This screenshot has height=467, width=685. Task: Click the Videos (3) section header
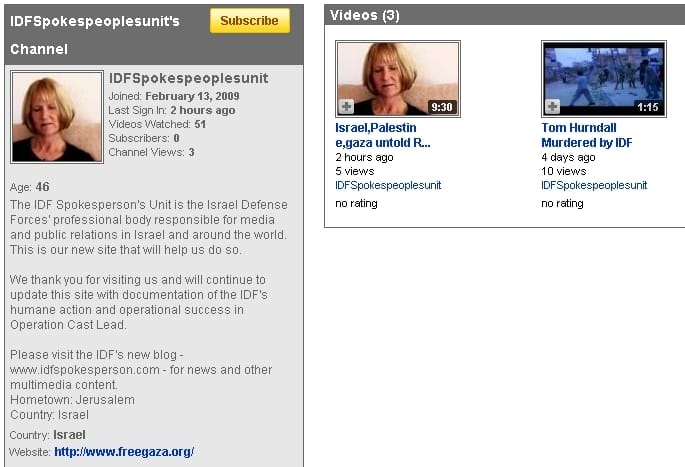pyautogui.click(x=365, y=15)
